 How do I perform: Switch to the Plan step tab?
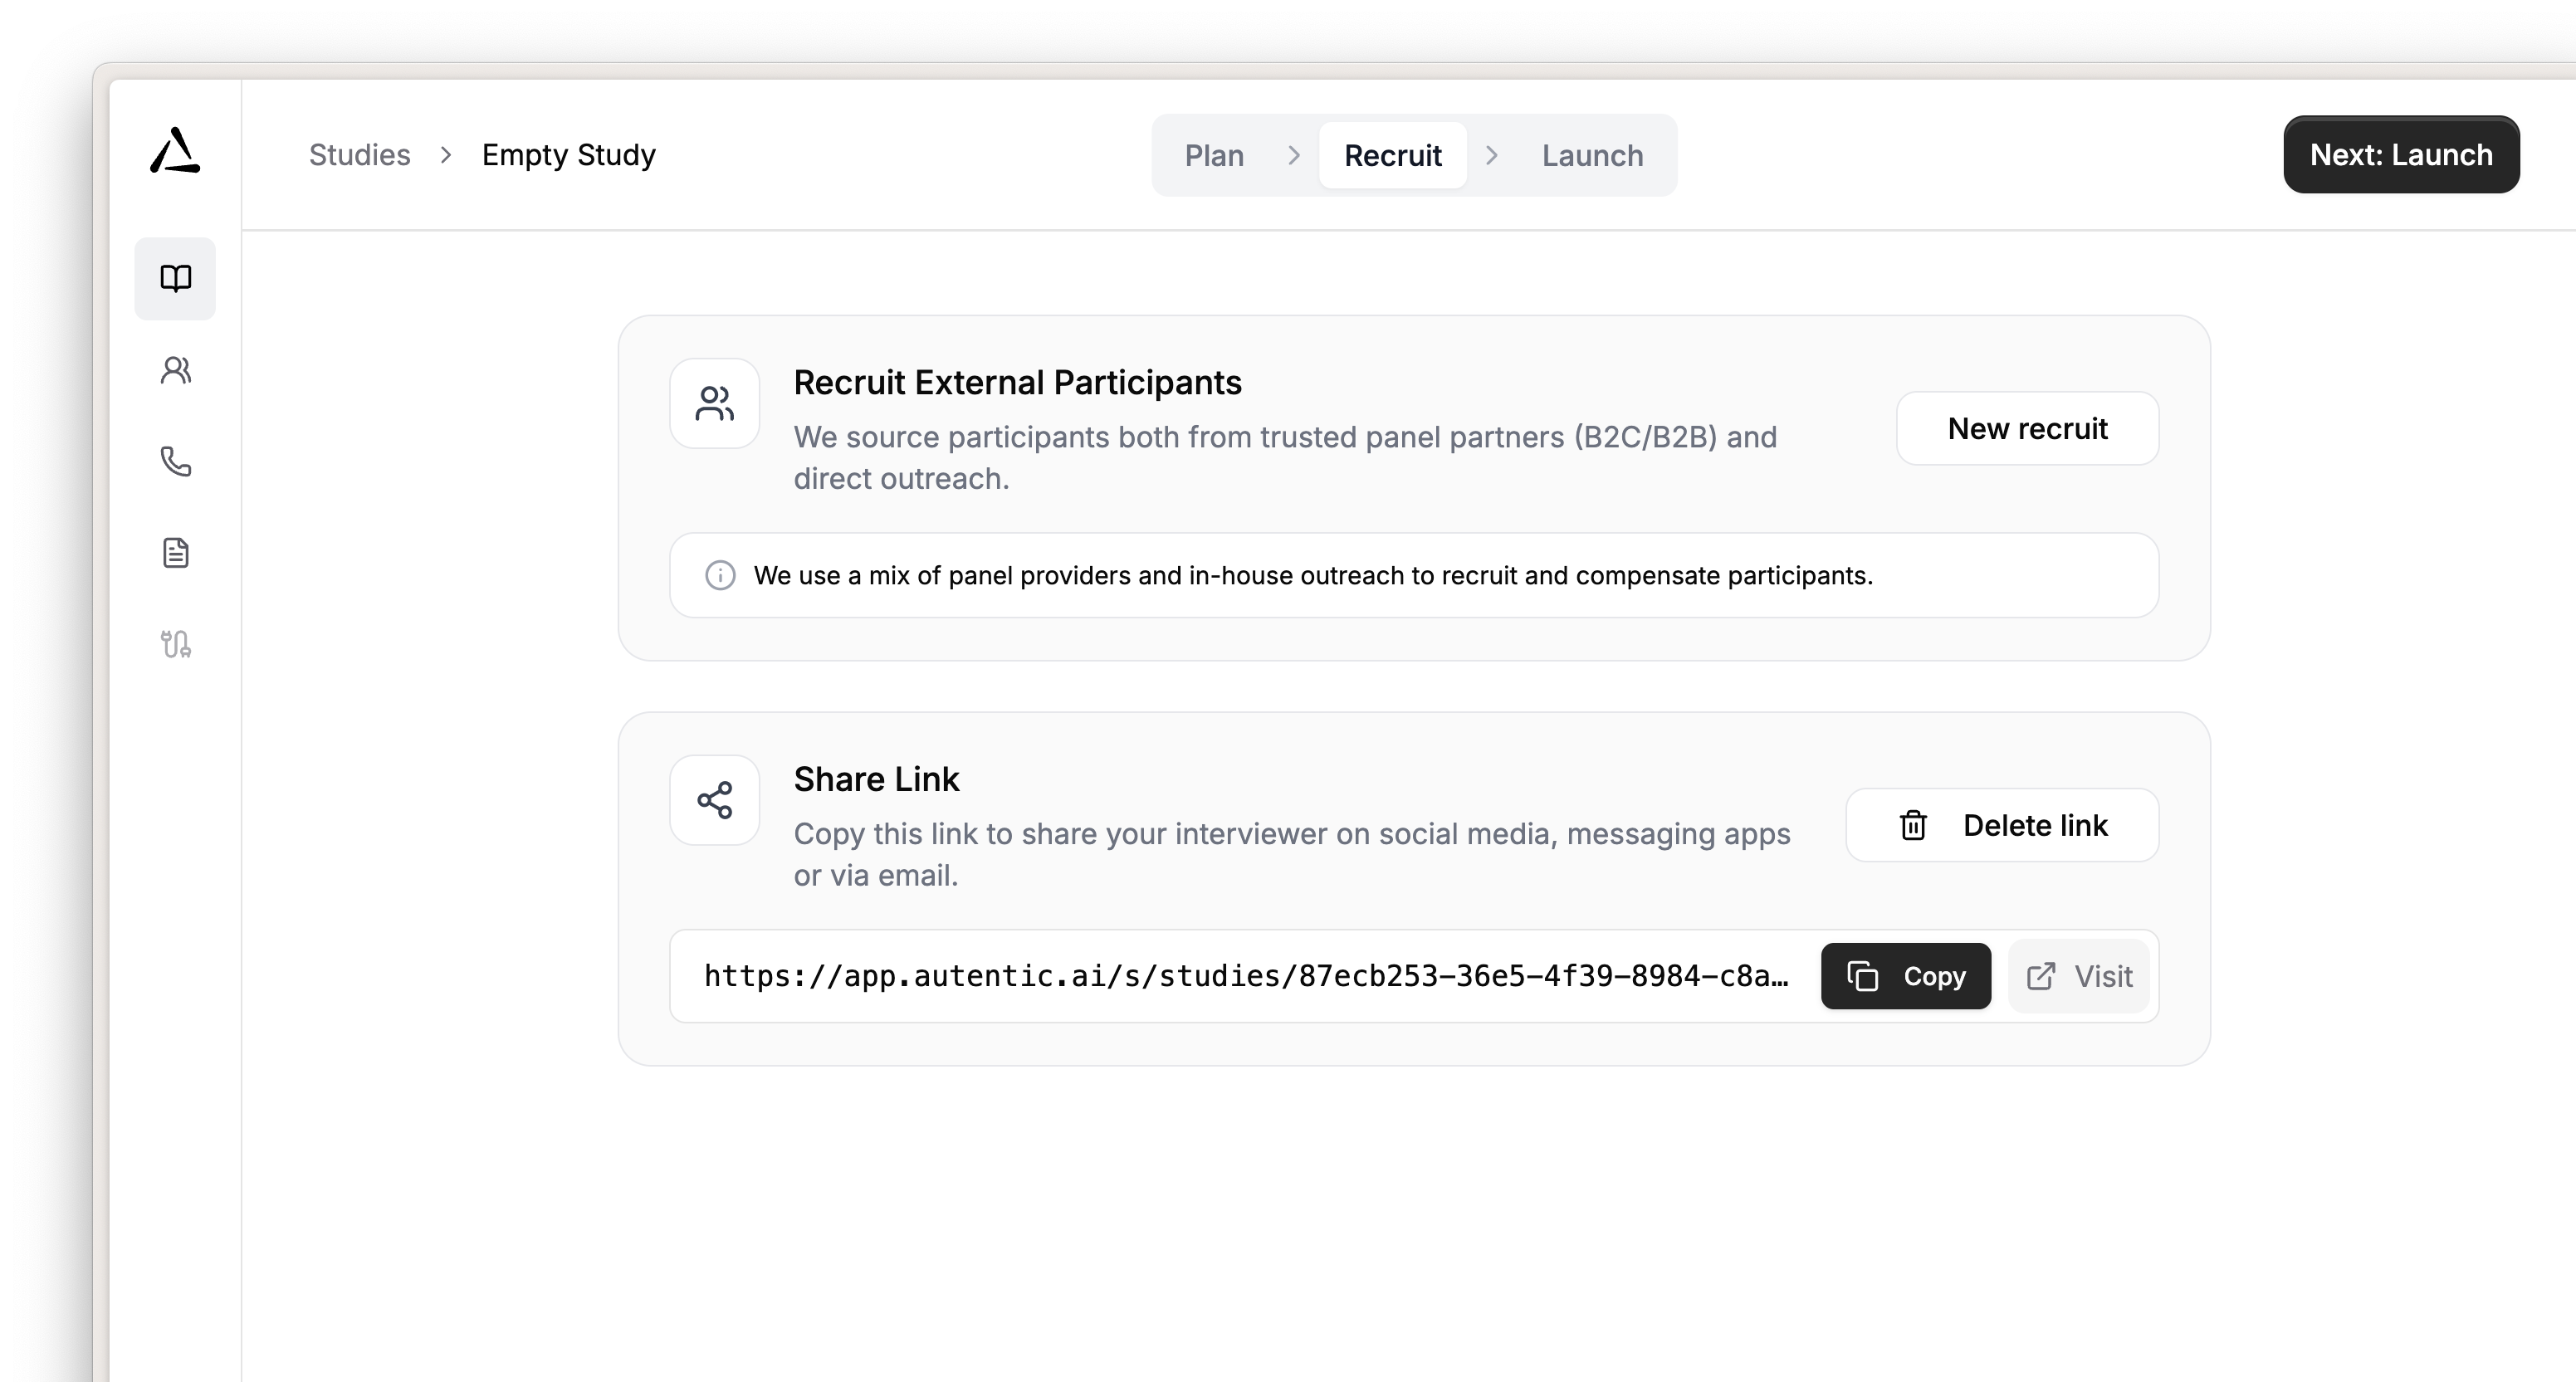click(x=1214, y=156)
